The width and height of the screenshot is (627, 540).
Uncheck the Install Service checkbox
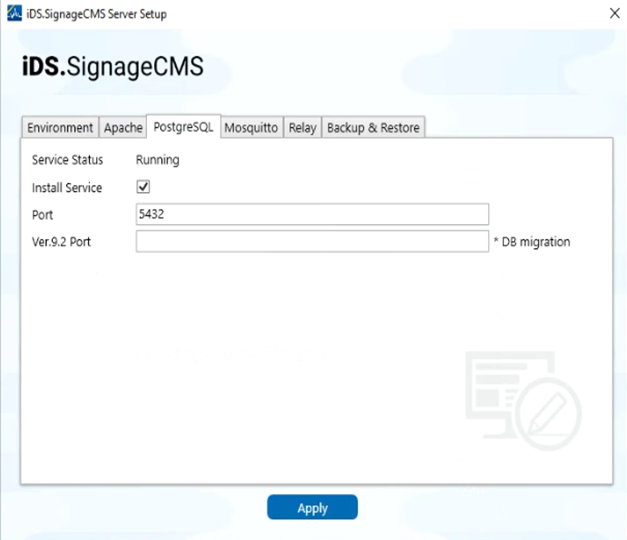[x=143, y=187]
